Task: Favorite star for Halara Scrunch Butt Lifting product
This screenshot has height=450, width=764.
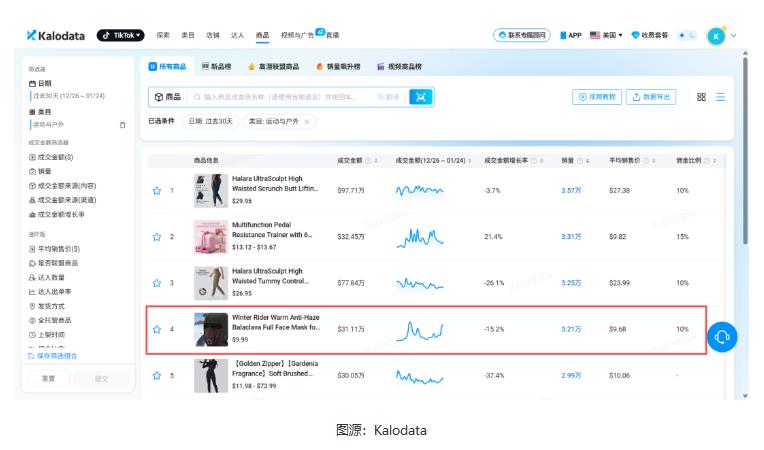Action: [x=156, y=190]
